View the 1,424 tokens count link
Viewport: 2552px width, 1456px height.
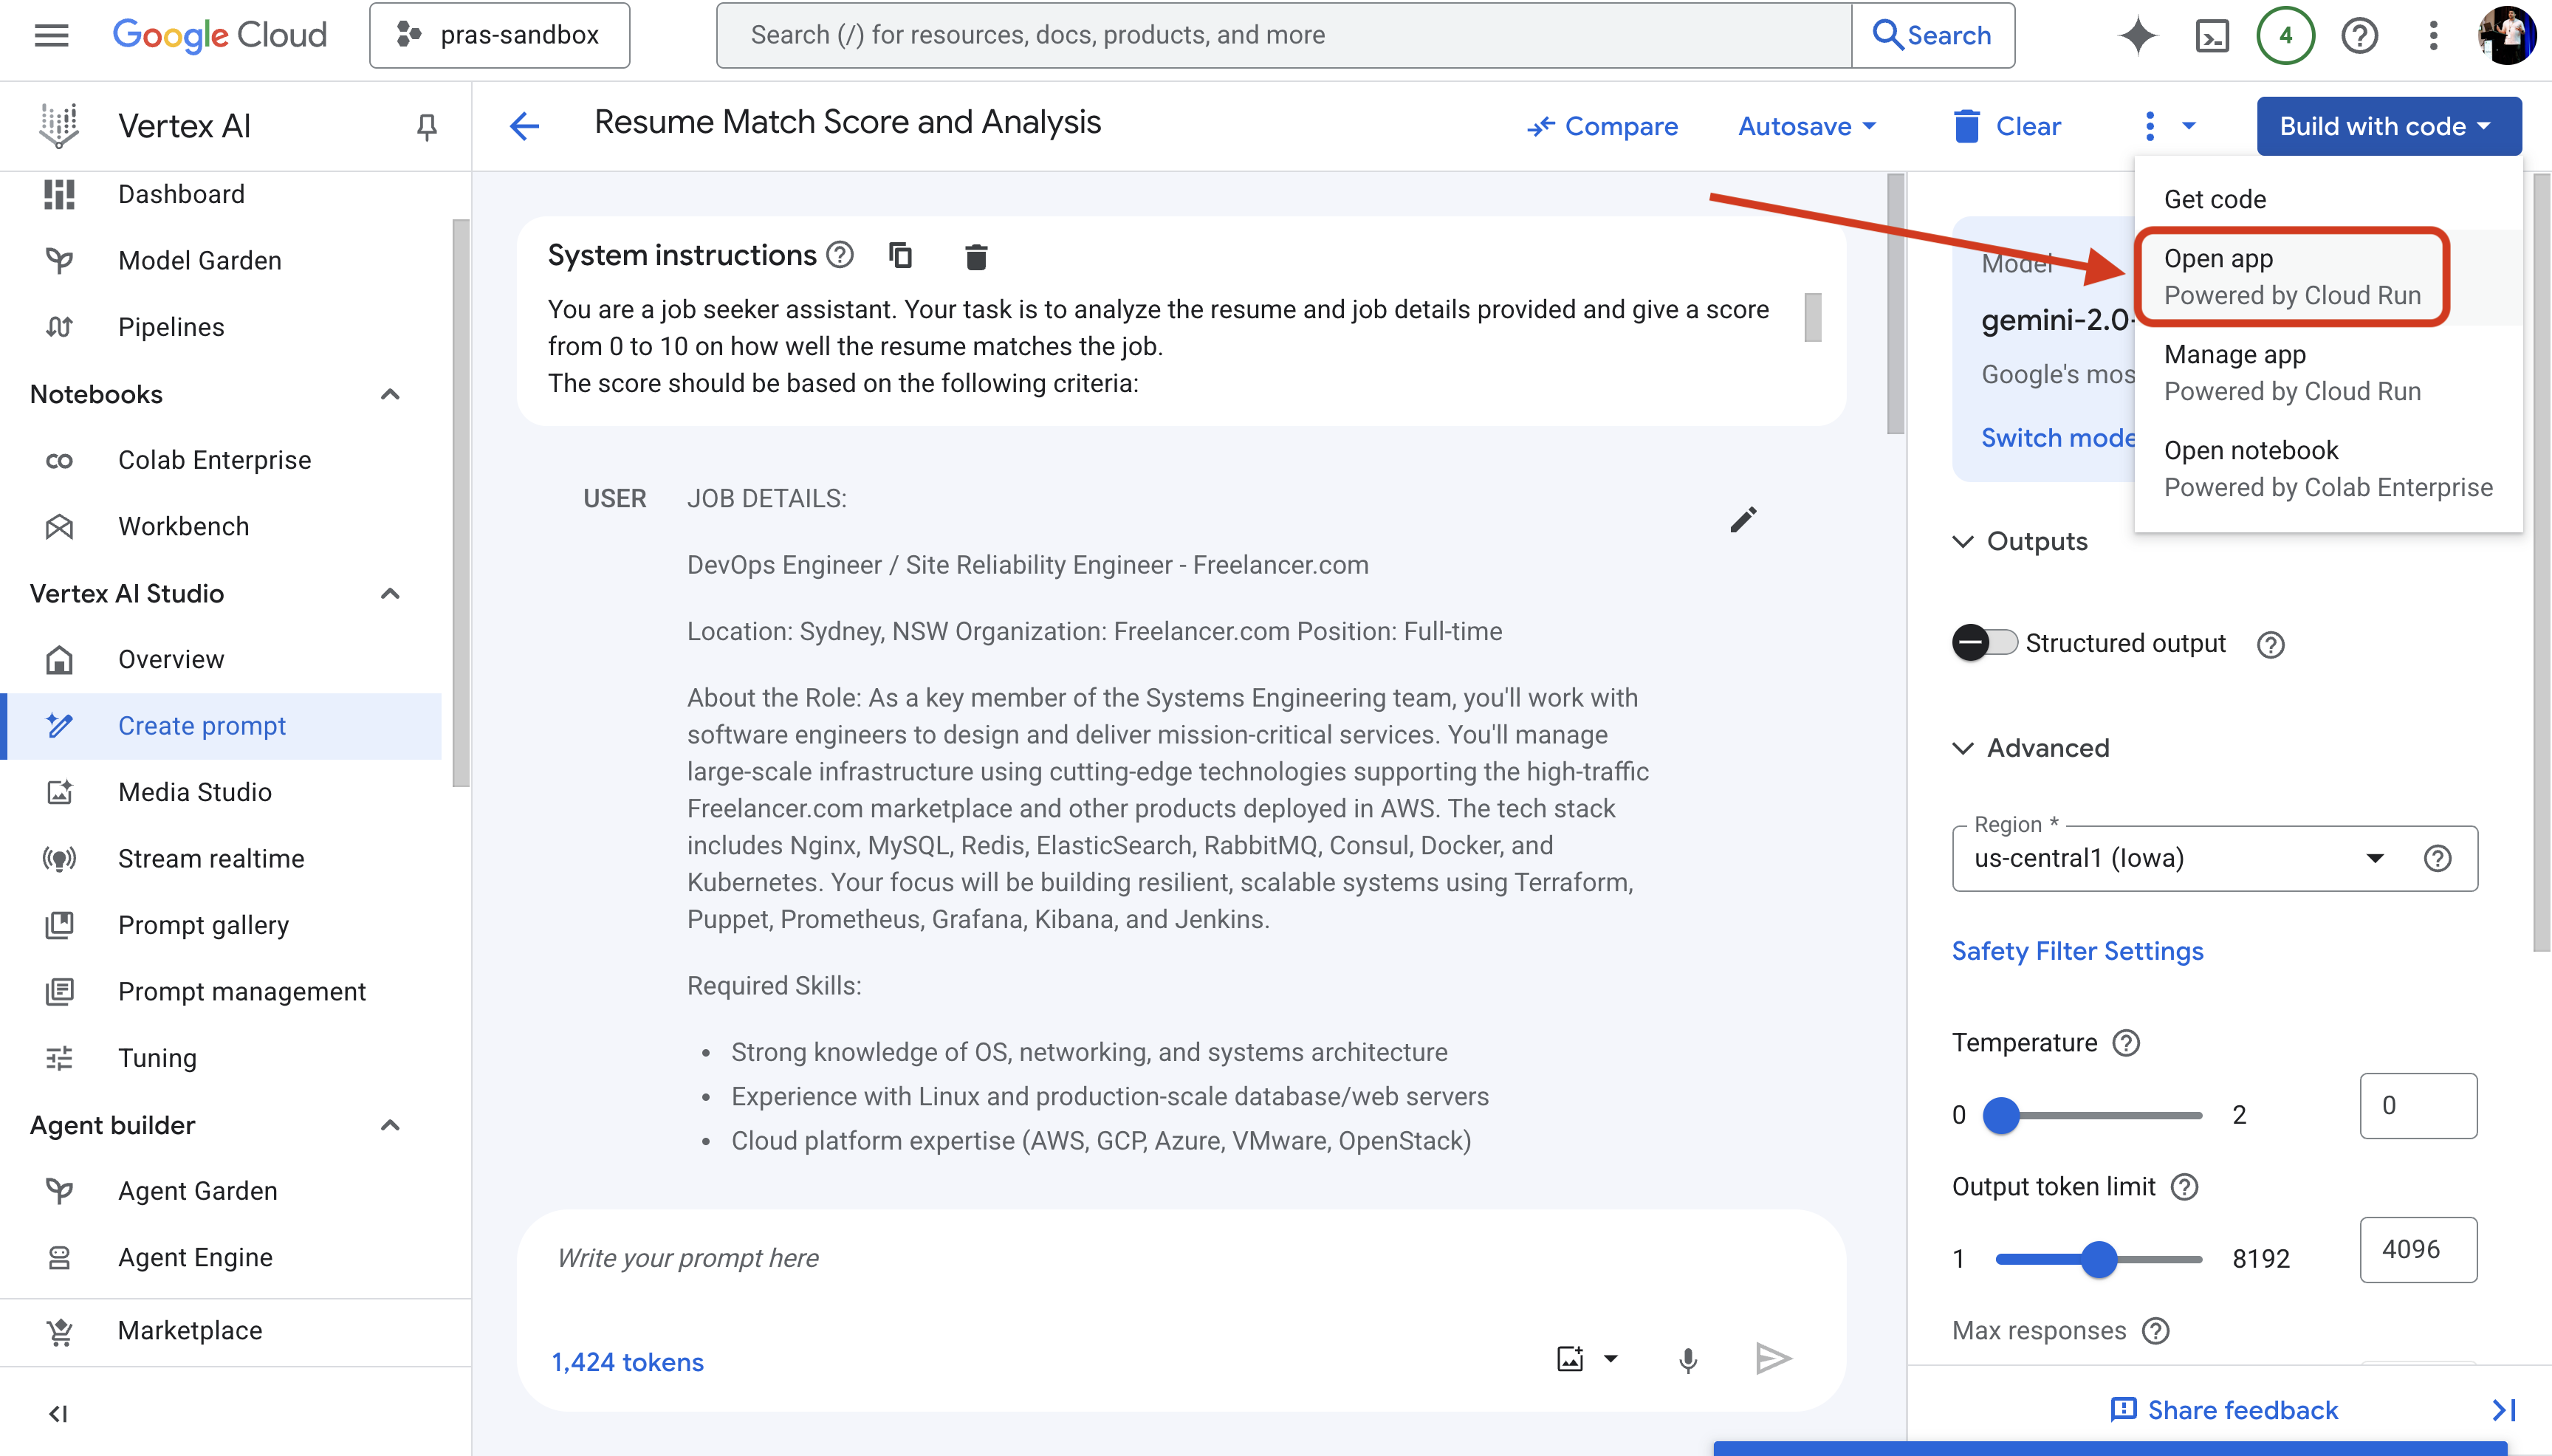628,1362
